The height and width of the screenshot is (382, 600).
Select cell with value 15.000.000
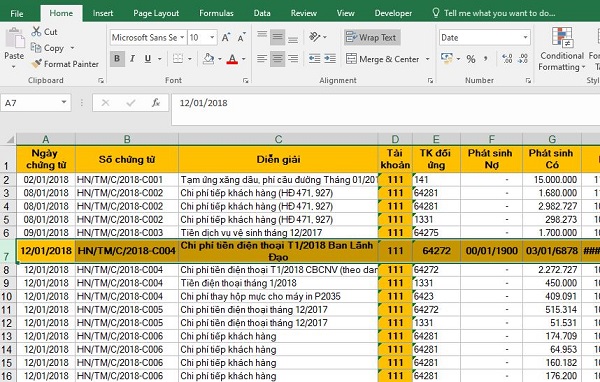(x=551, y=180)
